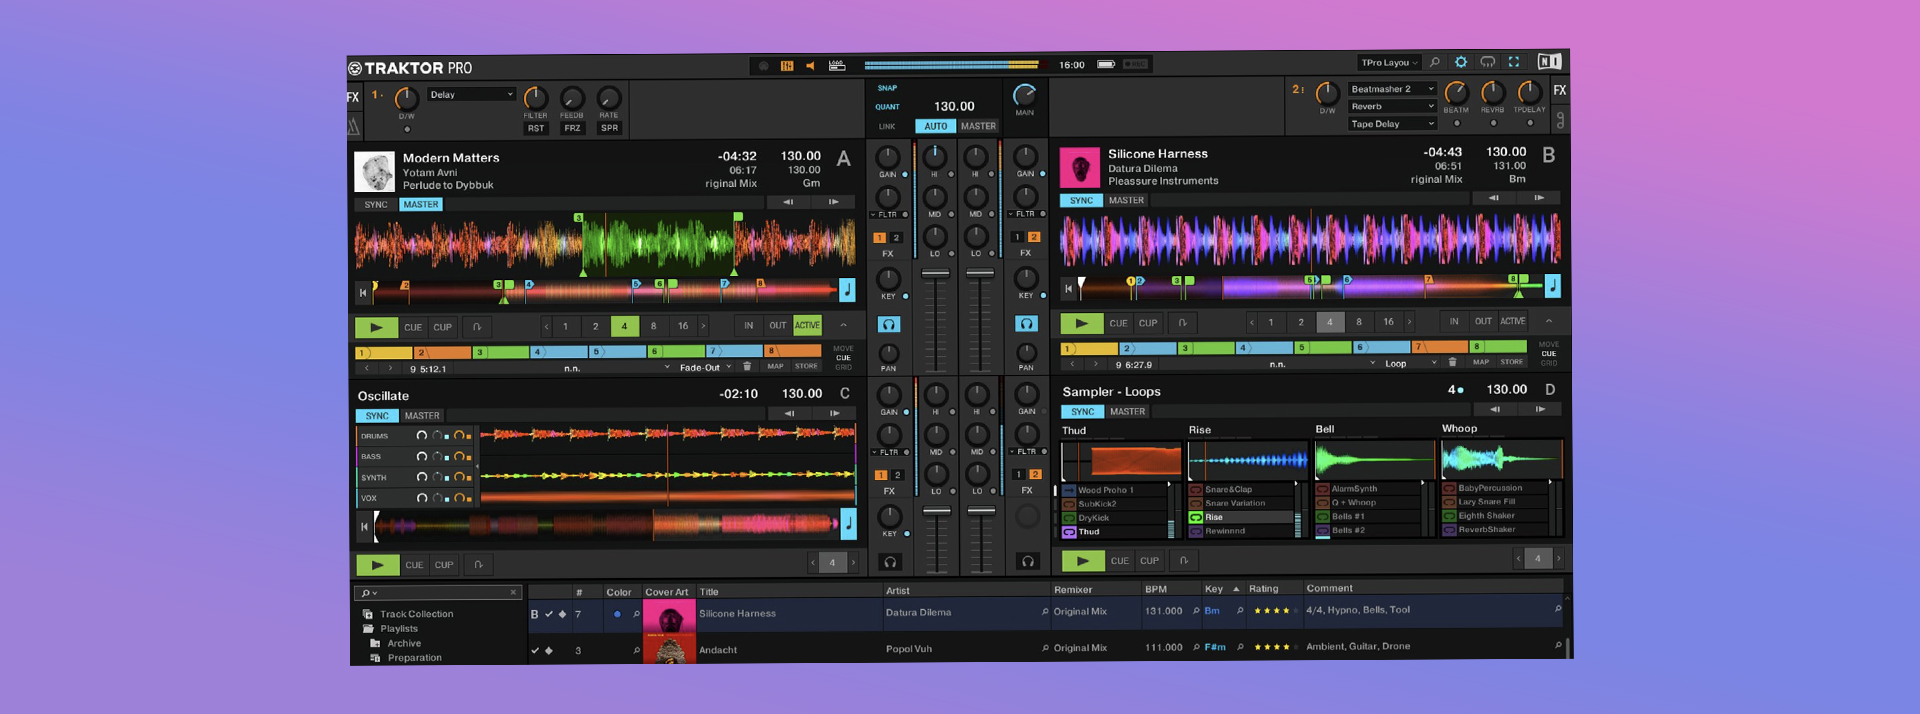Click FRZ button in FX unit 1

coord(572,128)
